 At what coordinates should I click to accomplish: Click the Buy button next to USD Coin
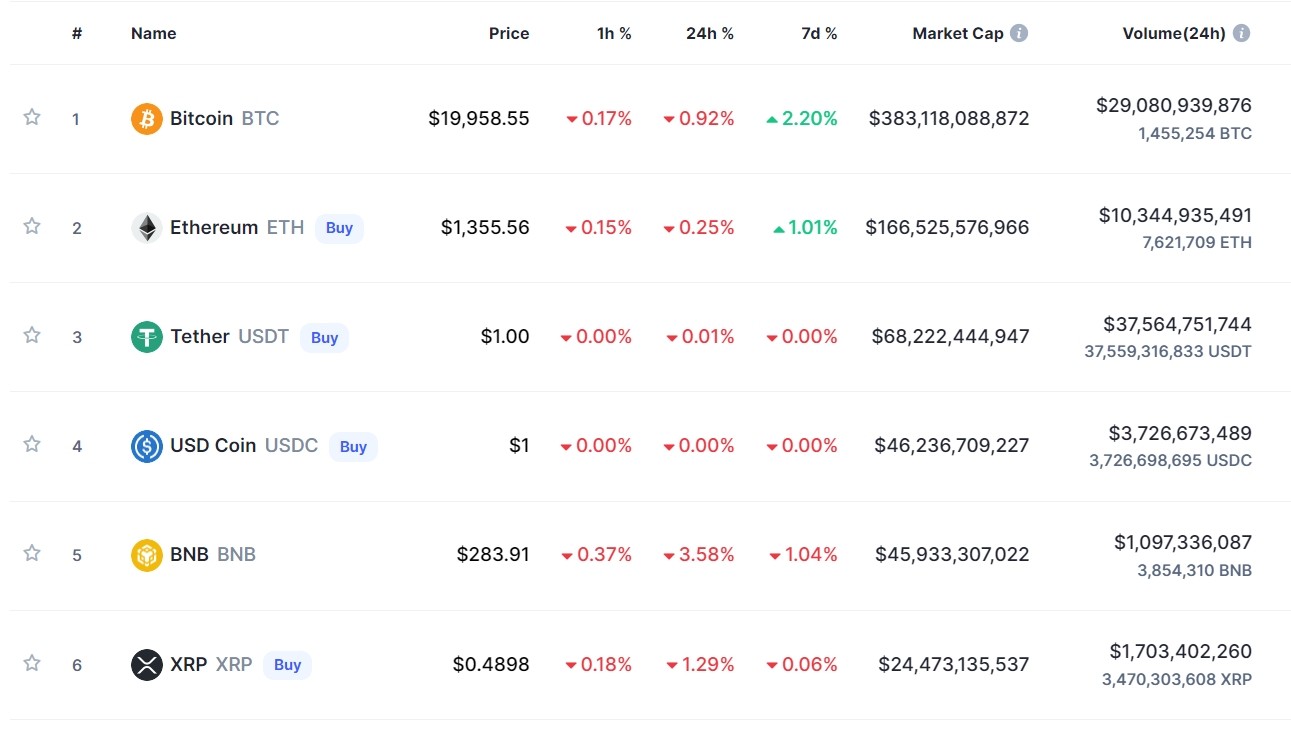353,447
